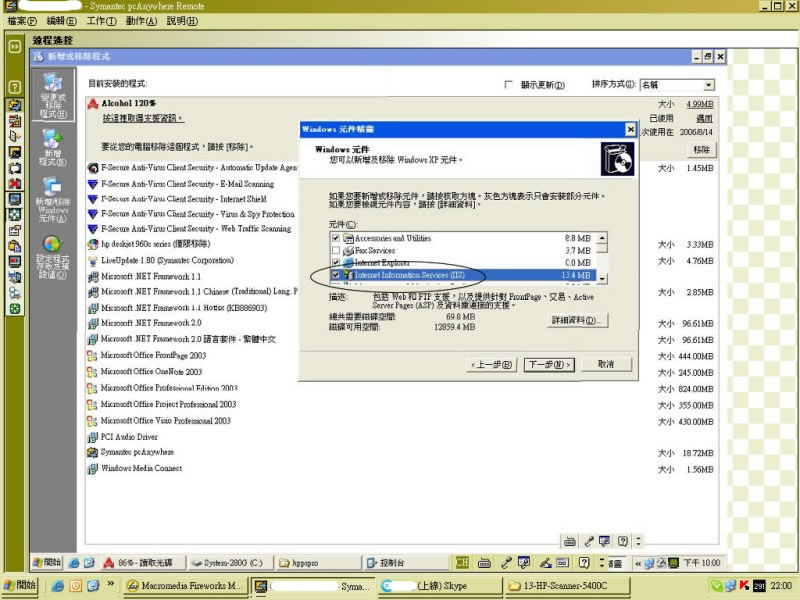Click the keyboard icon on the floating IME toolbar

click(x=570, y=541)
